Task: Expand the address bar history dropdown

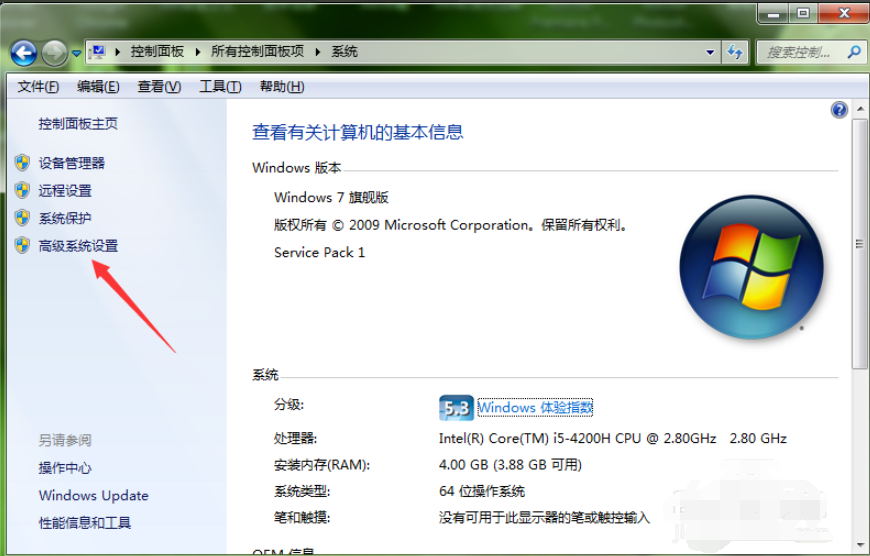Action: coord(710,52)
